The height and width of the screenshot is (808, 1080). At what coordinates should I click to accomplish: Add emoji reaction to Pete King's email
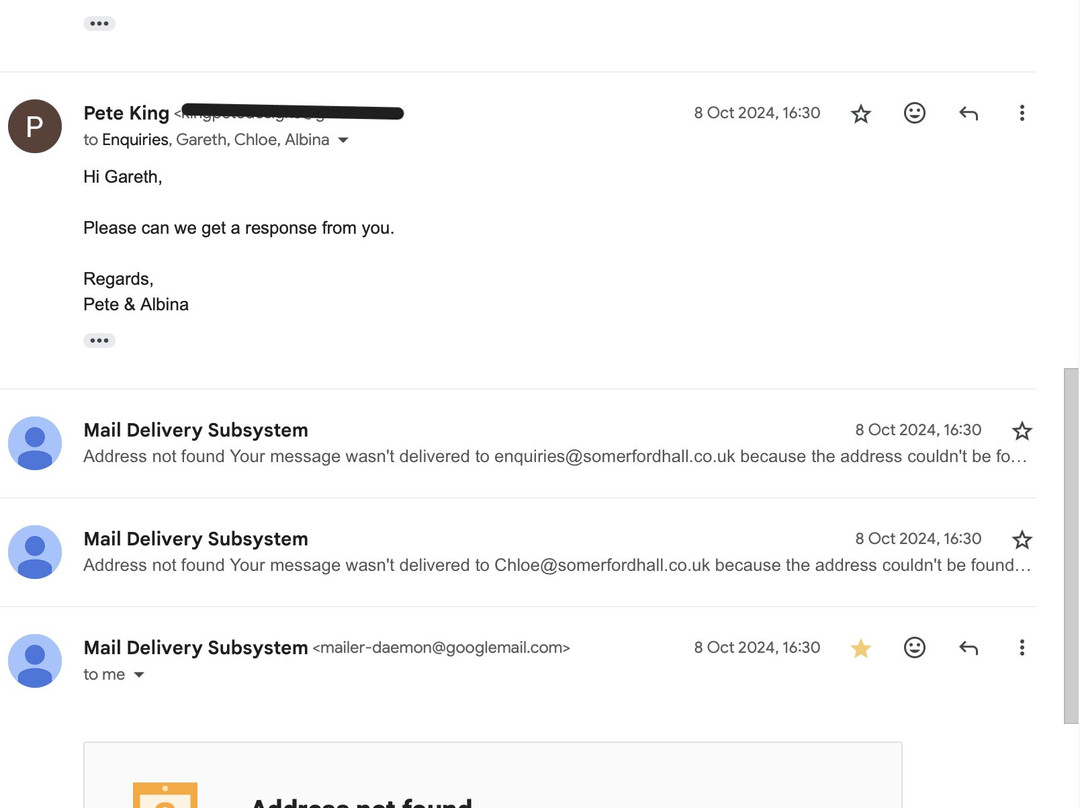tap(914, 113)
